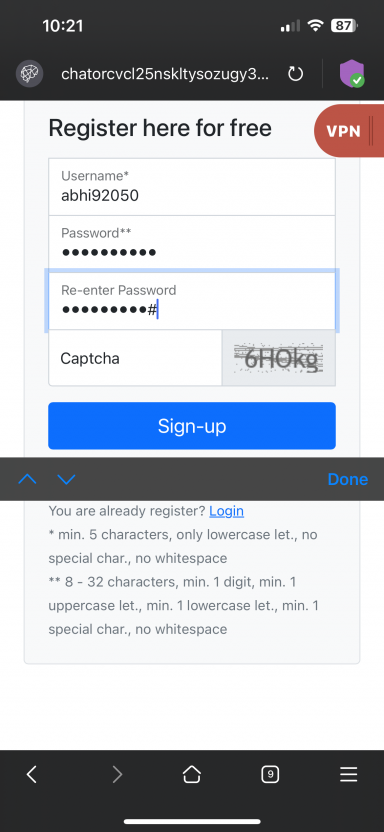This screenshot has width=384, height=832.
Task: Go forward with the right arrow
Action: [x=117, y=775]
